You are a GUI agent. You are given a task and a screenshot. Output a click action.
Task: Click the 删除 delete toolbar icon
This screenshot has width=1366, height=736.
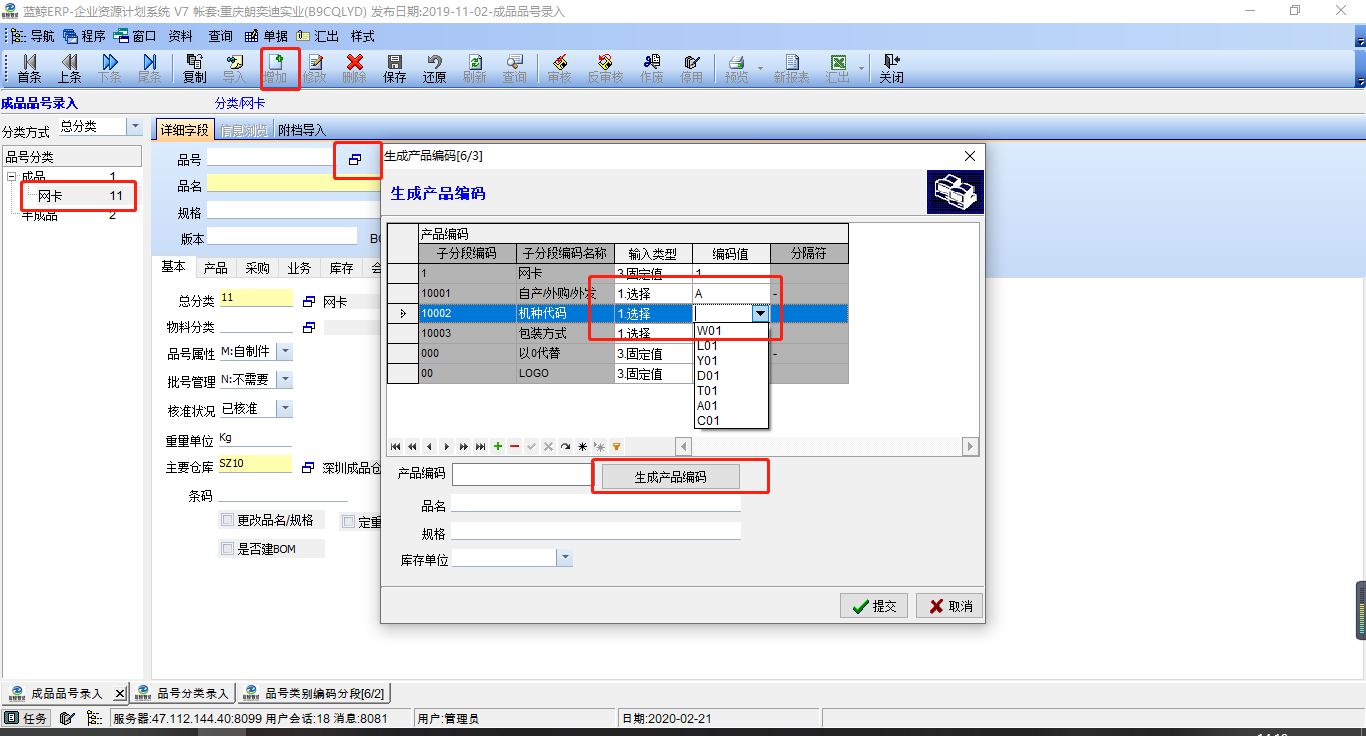coord(354,69)
